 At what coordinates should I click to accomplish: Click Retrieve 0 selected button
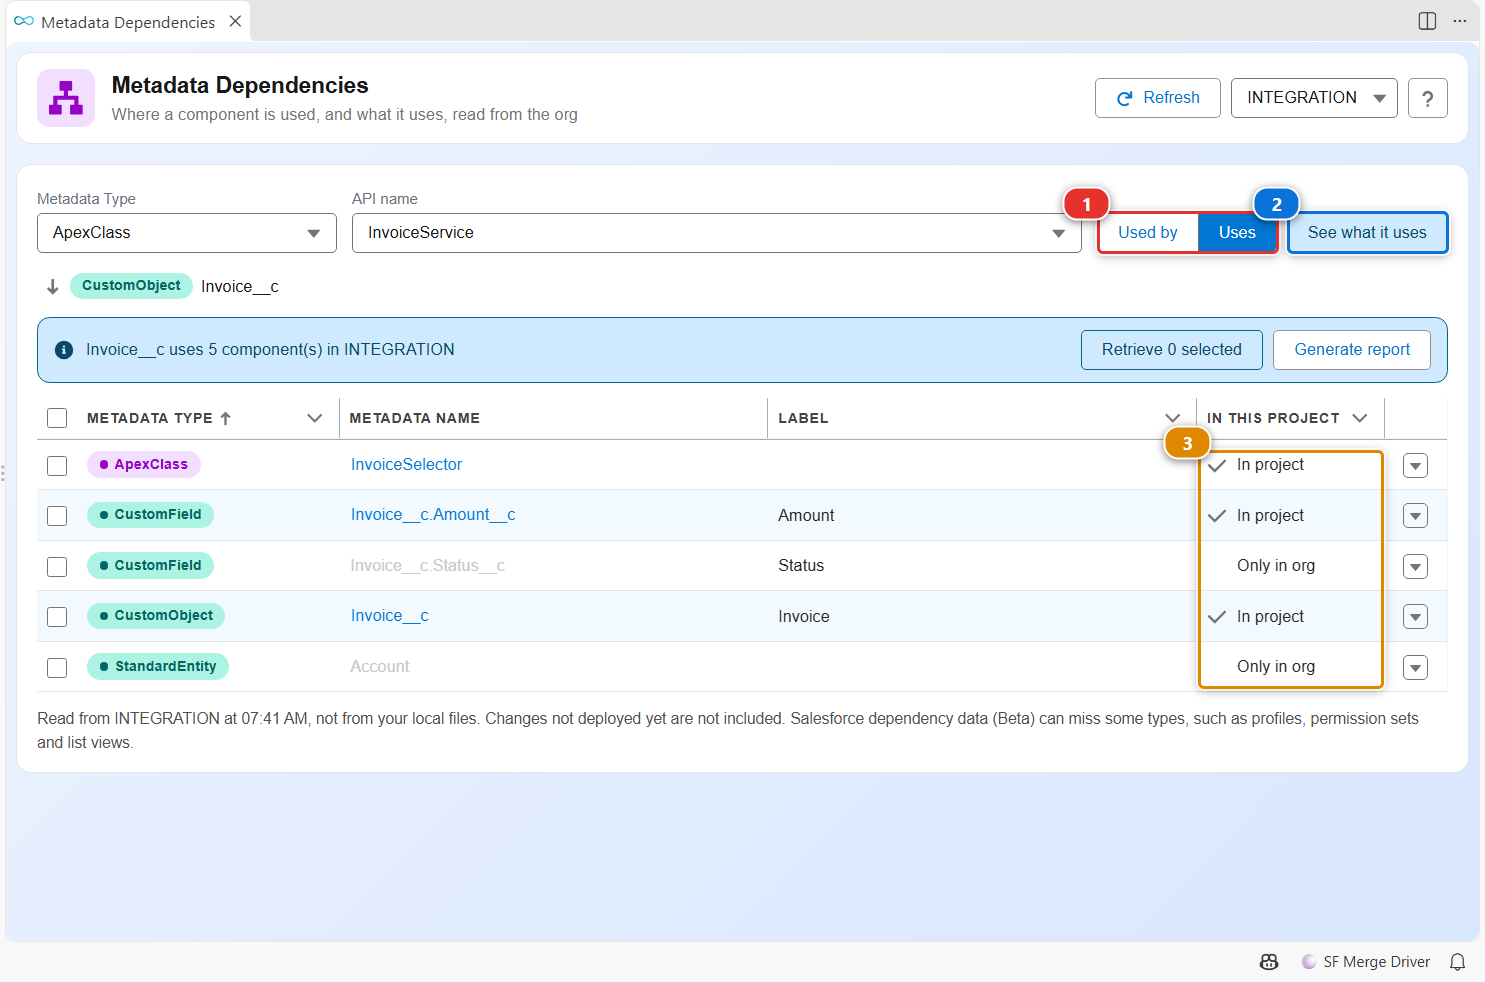click(1172, 350)
